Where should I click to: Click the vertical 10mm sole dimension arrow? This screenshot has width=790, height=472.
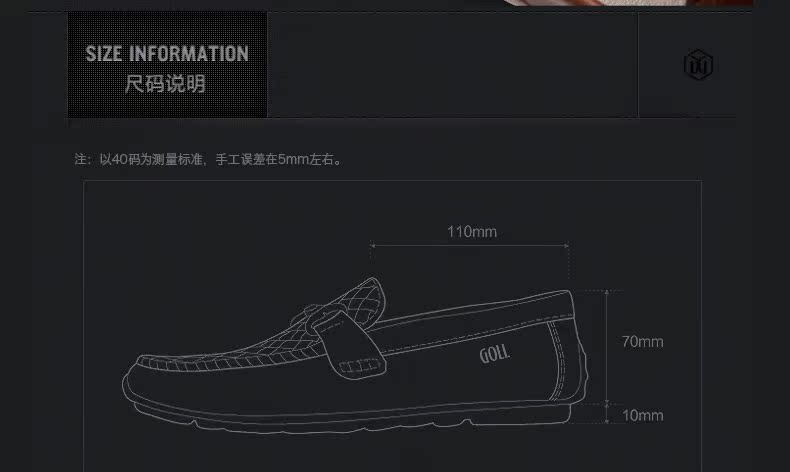[607, 413]
